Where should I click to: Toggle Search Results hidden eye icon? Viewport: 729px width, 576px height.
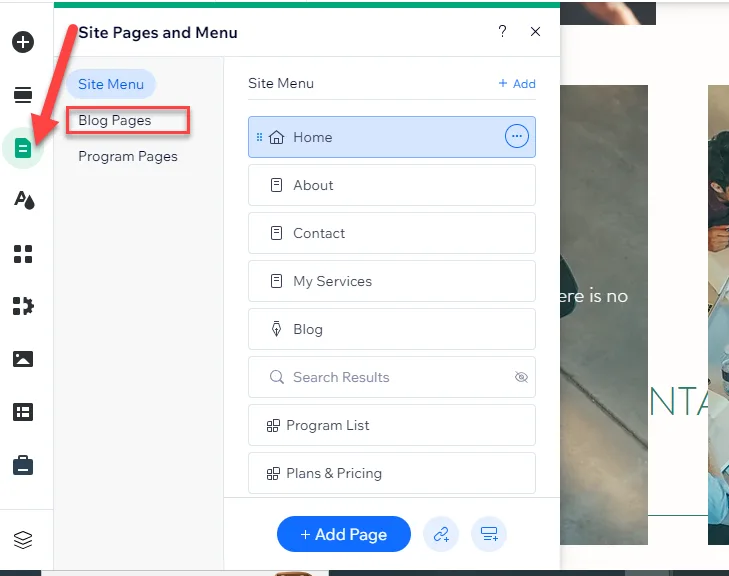(x=521, y=377)
